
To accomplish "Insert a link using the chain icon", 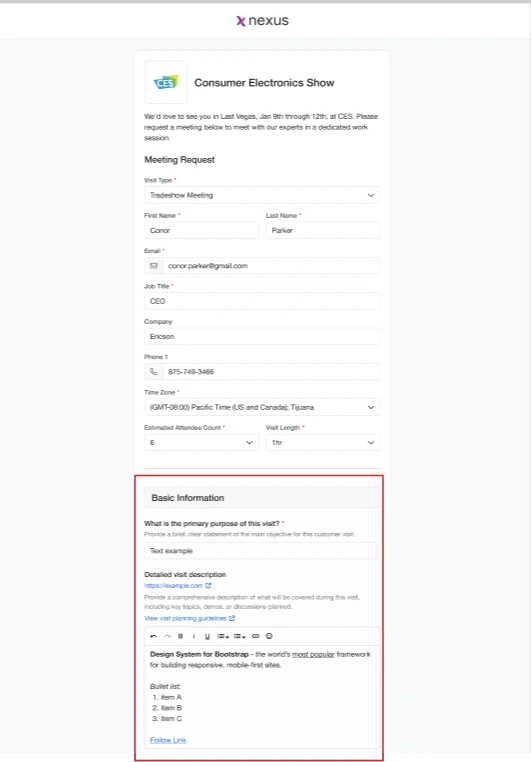I will [256, 636].
